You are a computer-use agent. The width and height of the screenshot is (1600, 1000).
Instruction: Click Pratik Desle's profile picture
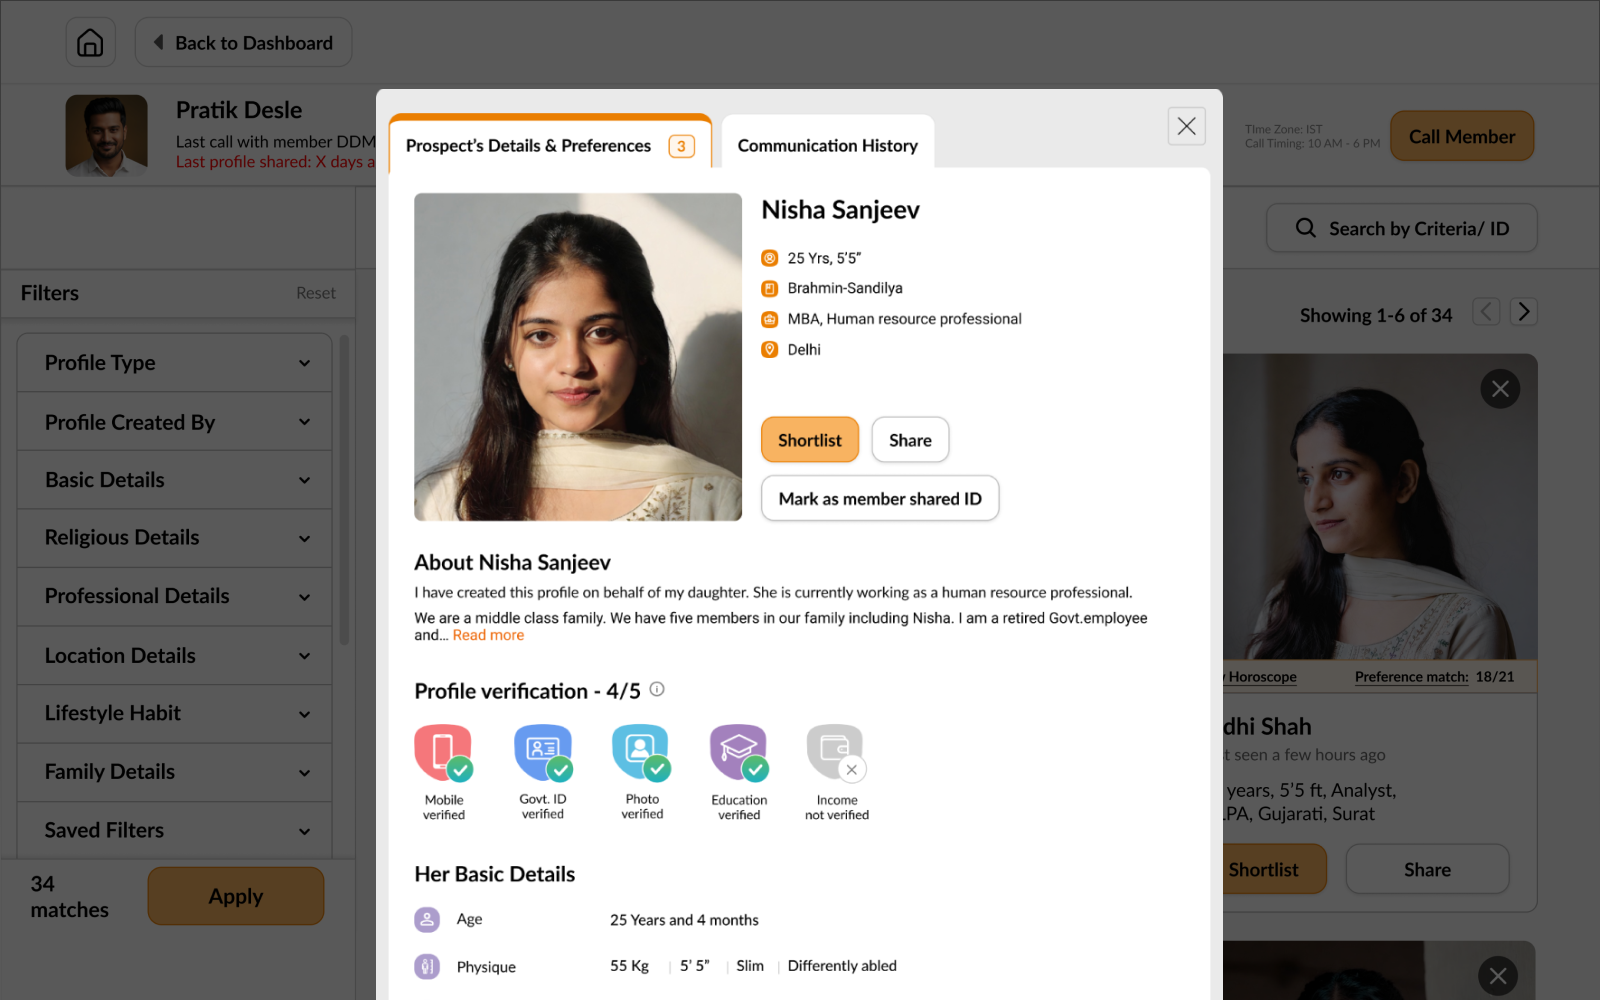click(107, 136)
